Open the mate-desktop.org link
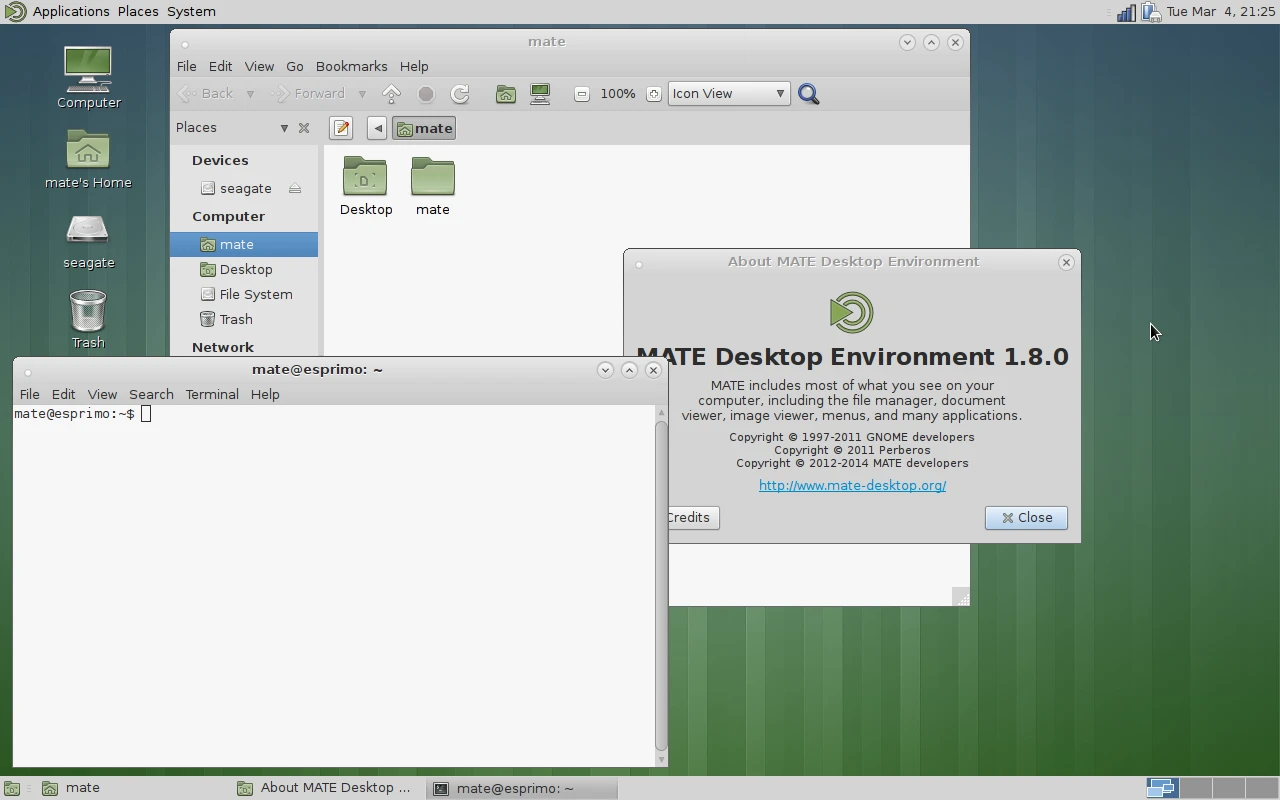 pyautogui.click(x=852, y=485)
